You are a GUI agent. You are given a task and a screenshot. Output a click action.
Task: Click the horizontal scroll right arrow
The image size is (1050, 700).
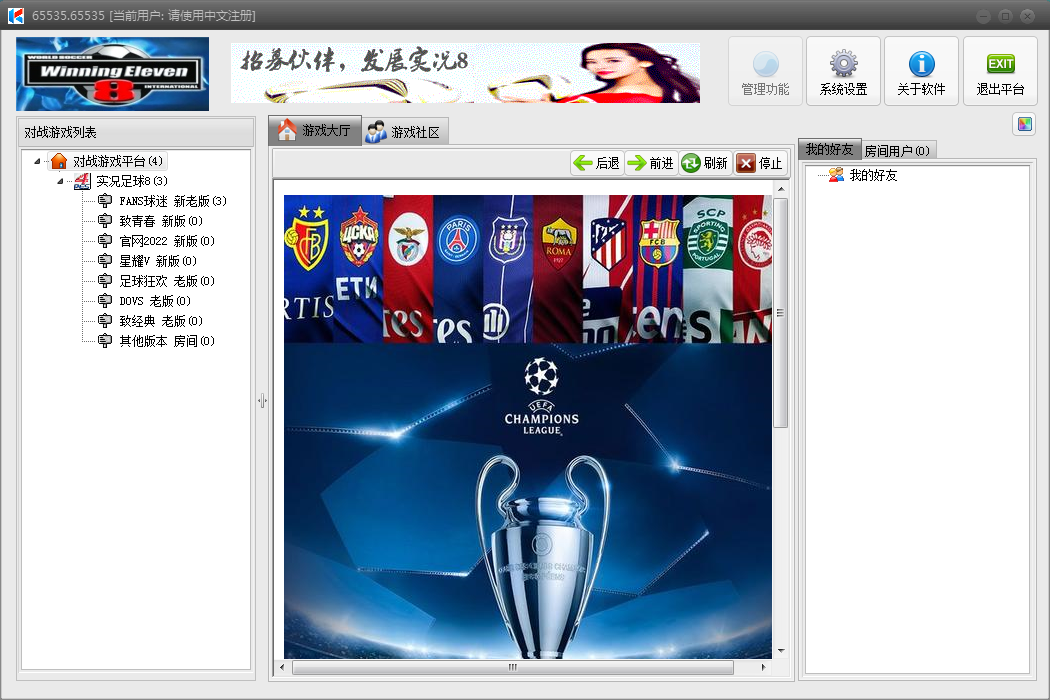coord(763,667)
